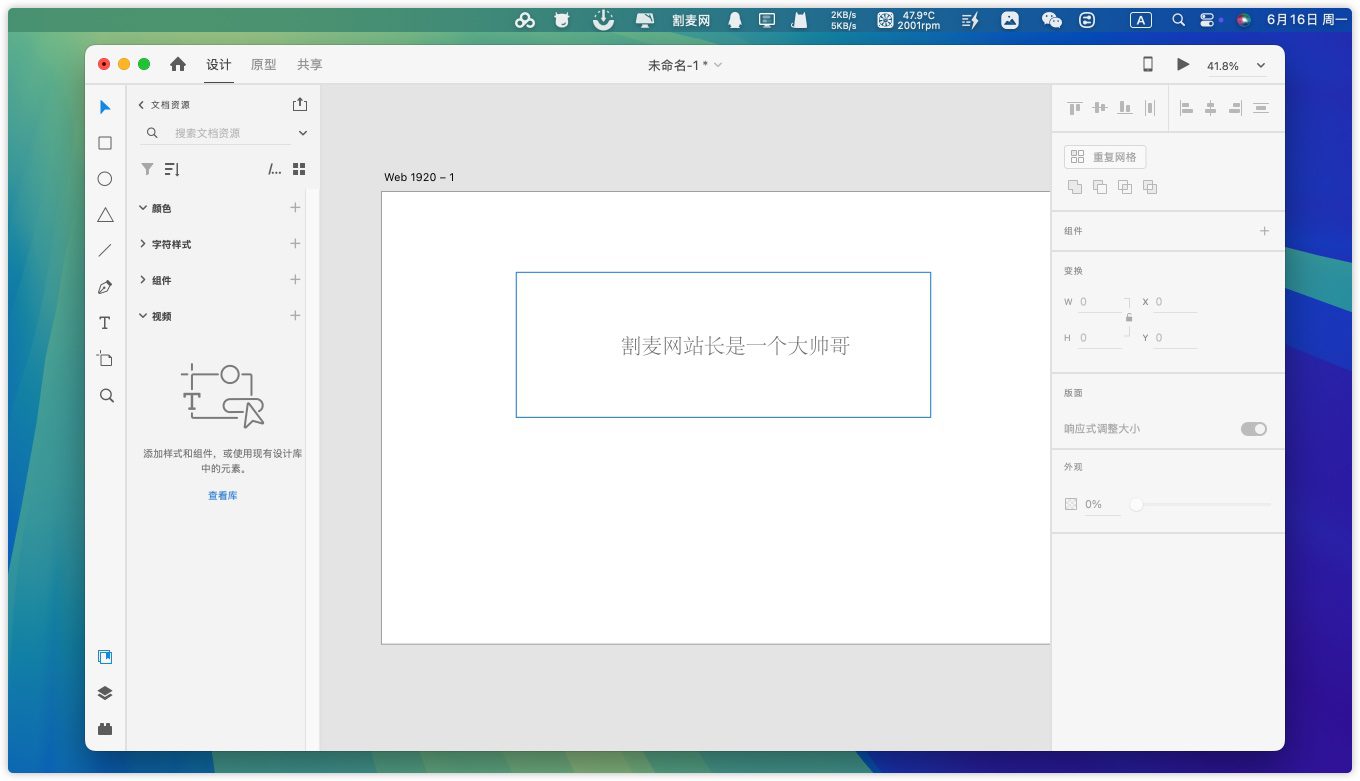Switch to the 共享 tab
The image size is (1360, 781).
309,65
